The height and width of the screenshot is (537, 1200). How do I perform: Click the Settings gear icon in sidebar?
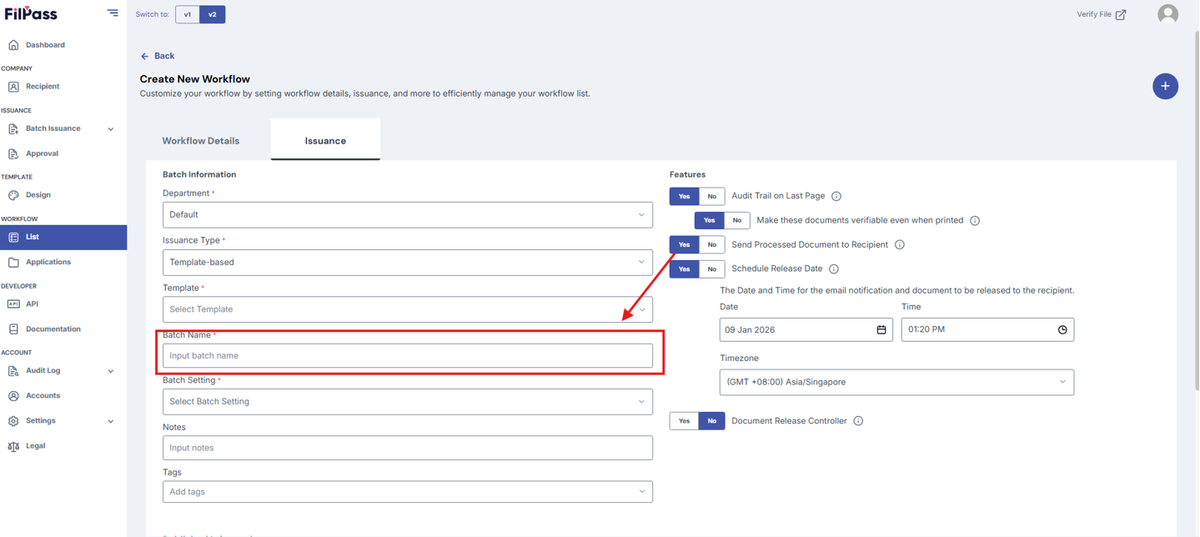click(x=13, y=421)
